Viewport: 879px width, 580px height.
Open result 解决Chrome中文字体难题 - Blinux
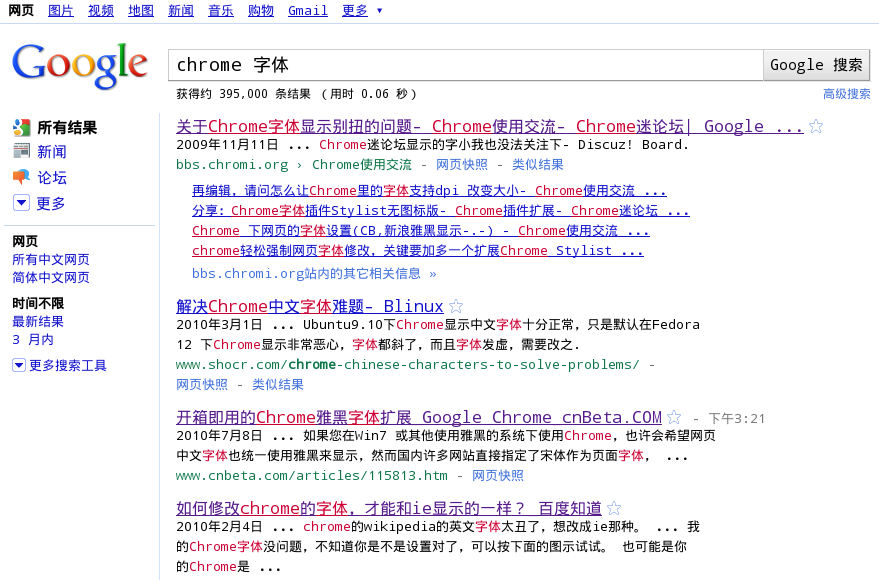pyautogui.click(x=309, y=307)
